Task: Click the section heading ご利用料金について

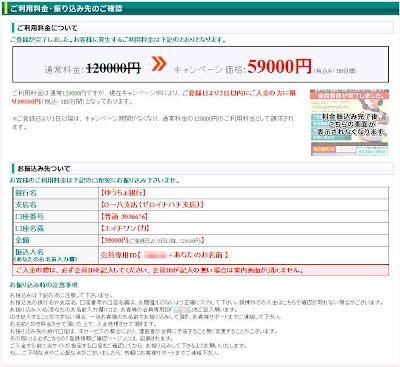Action: (x=47, y=28)
